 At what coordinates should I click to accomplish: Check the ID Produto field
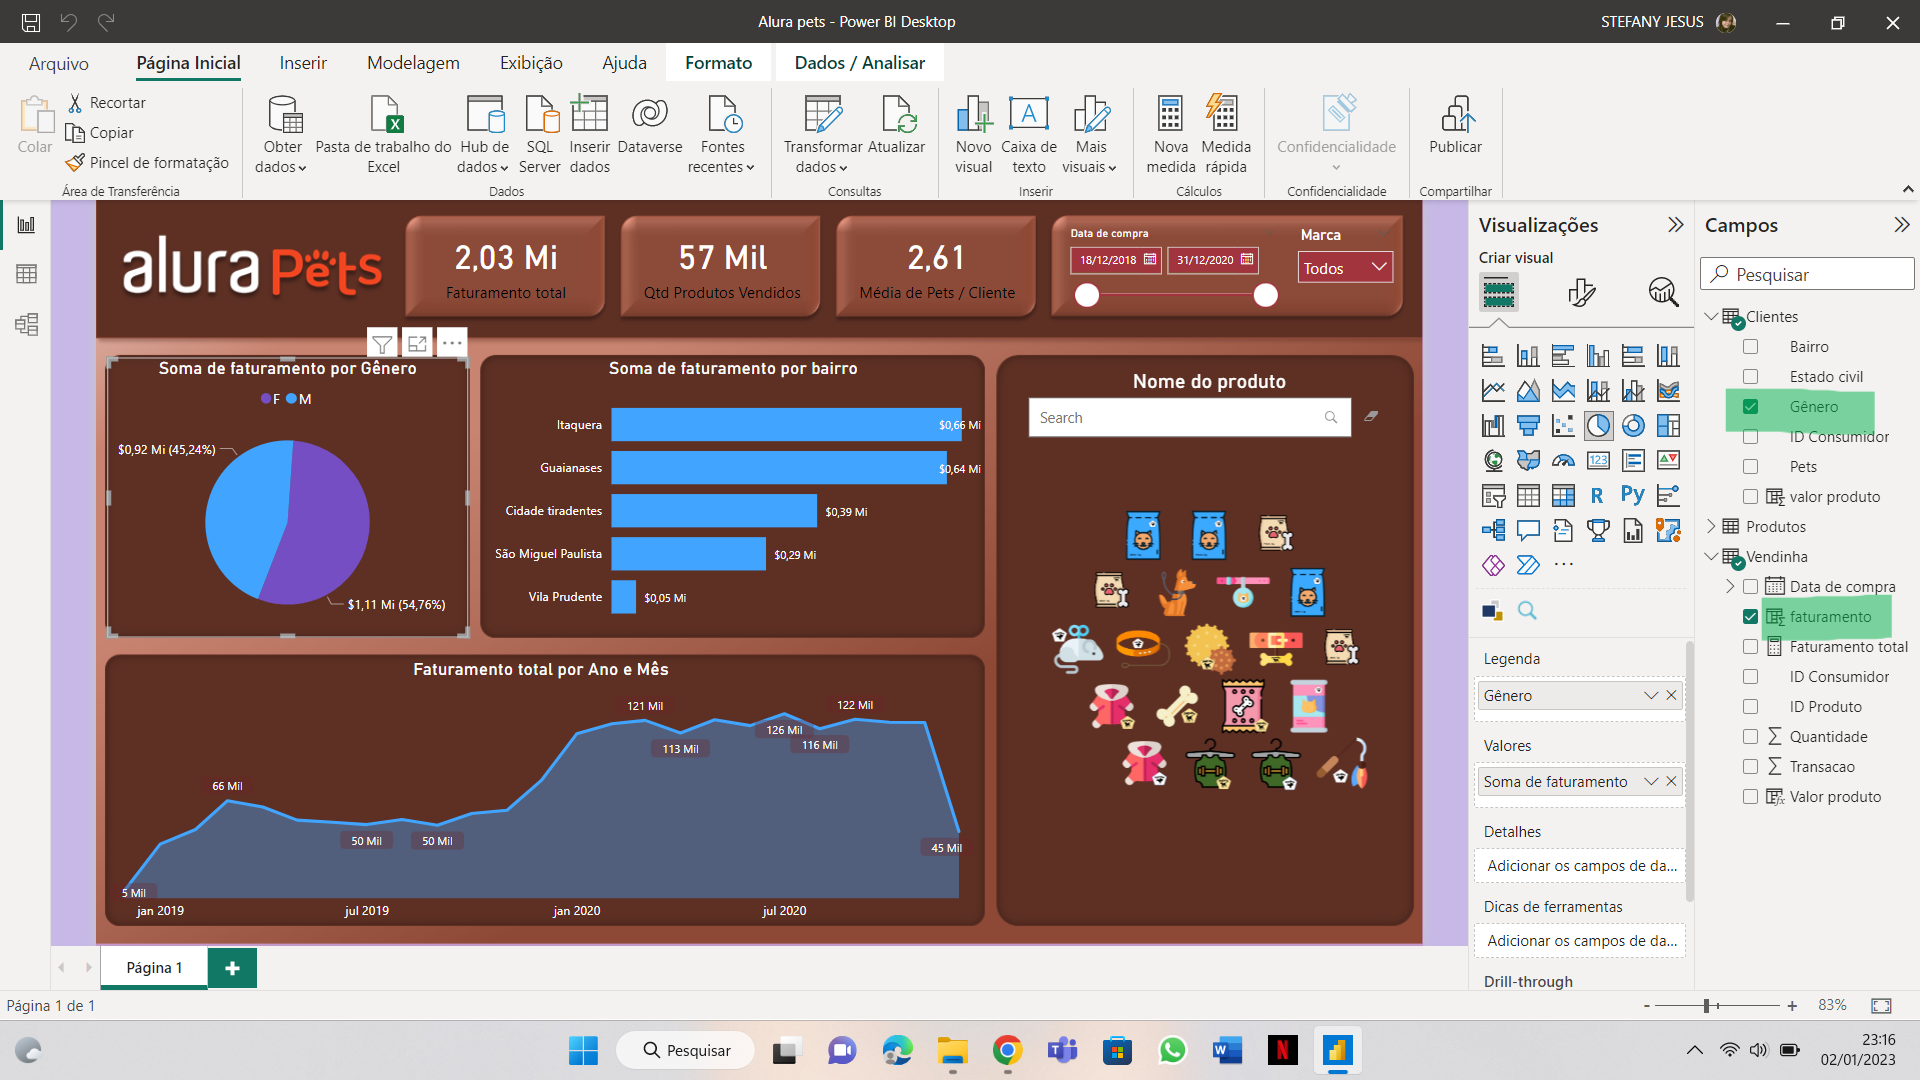(x=1750, y=707)
